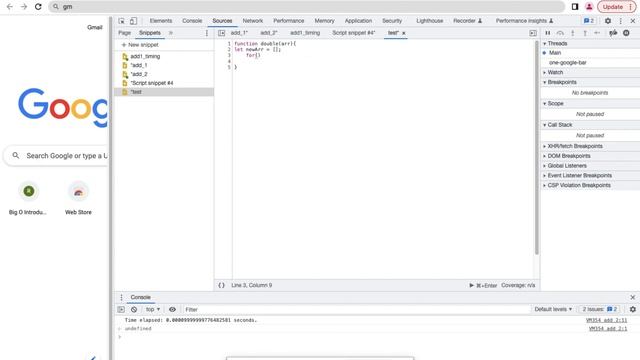Open the issues counter badge in DevTools toolbar
This screenshot has width=640, height=360.
pos(589,21)
